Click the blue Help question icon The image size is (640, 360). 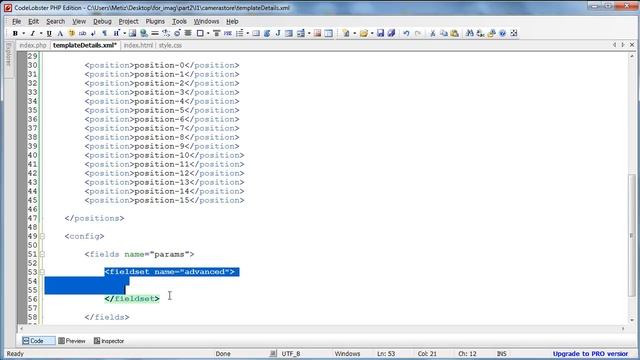(x=502, y=33)
